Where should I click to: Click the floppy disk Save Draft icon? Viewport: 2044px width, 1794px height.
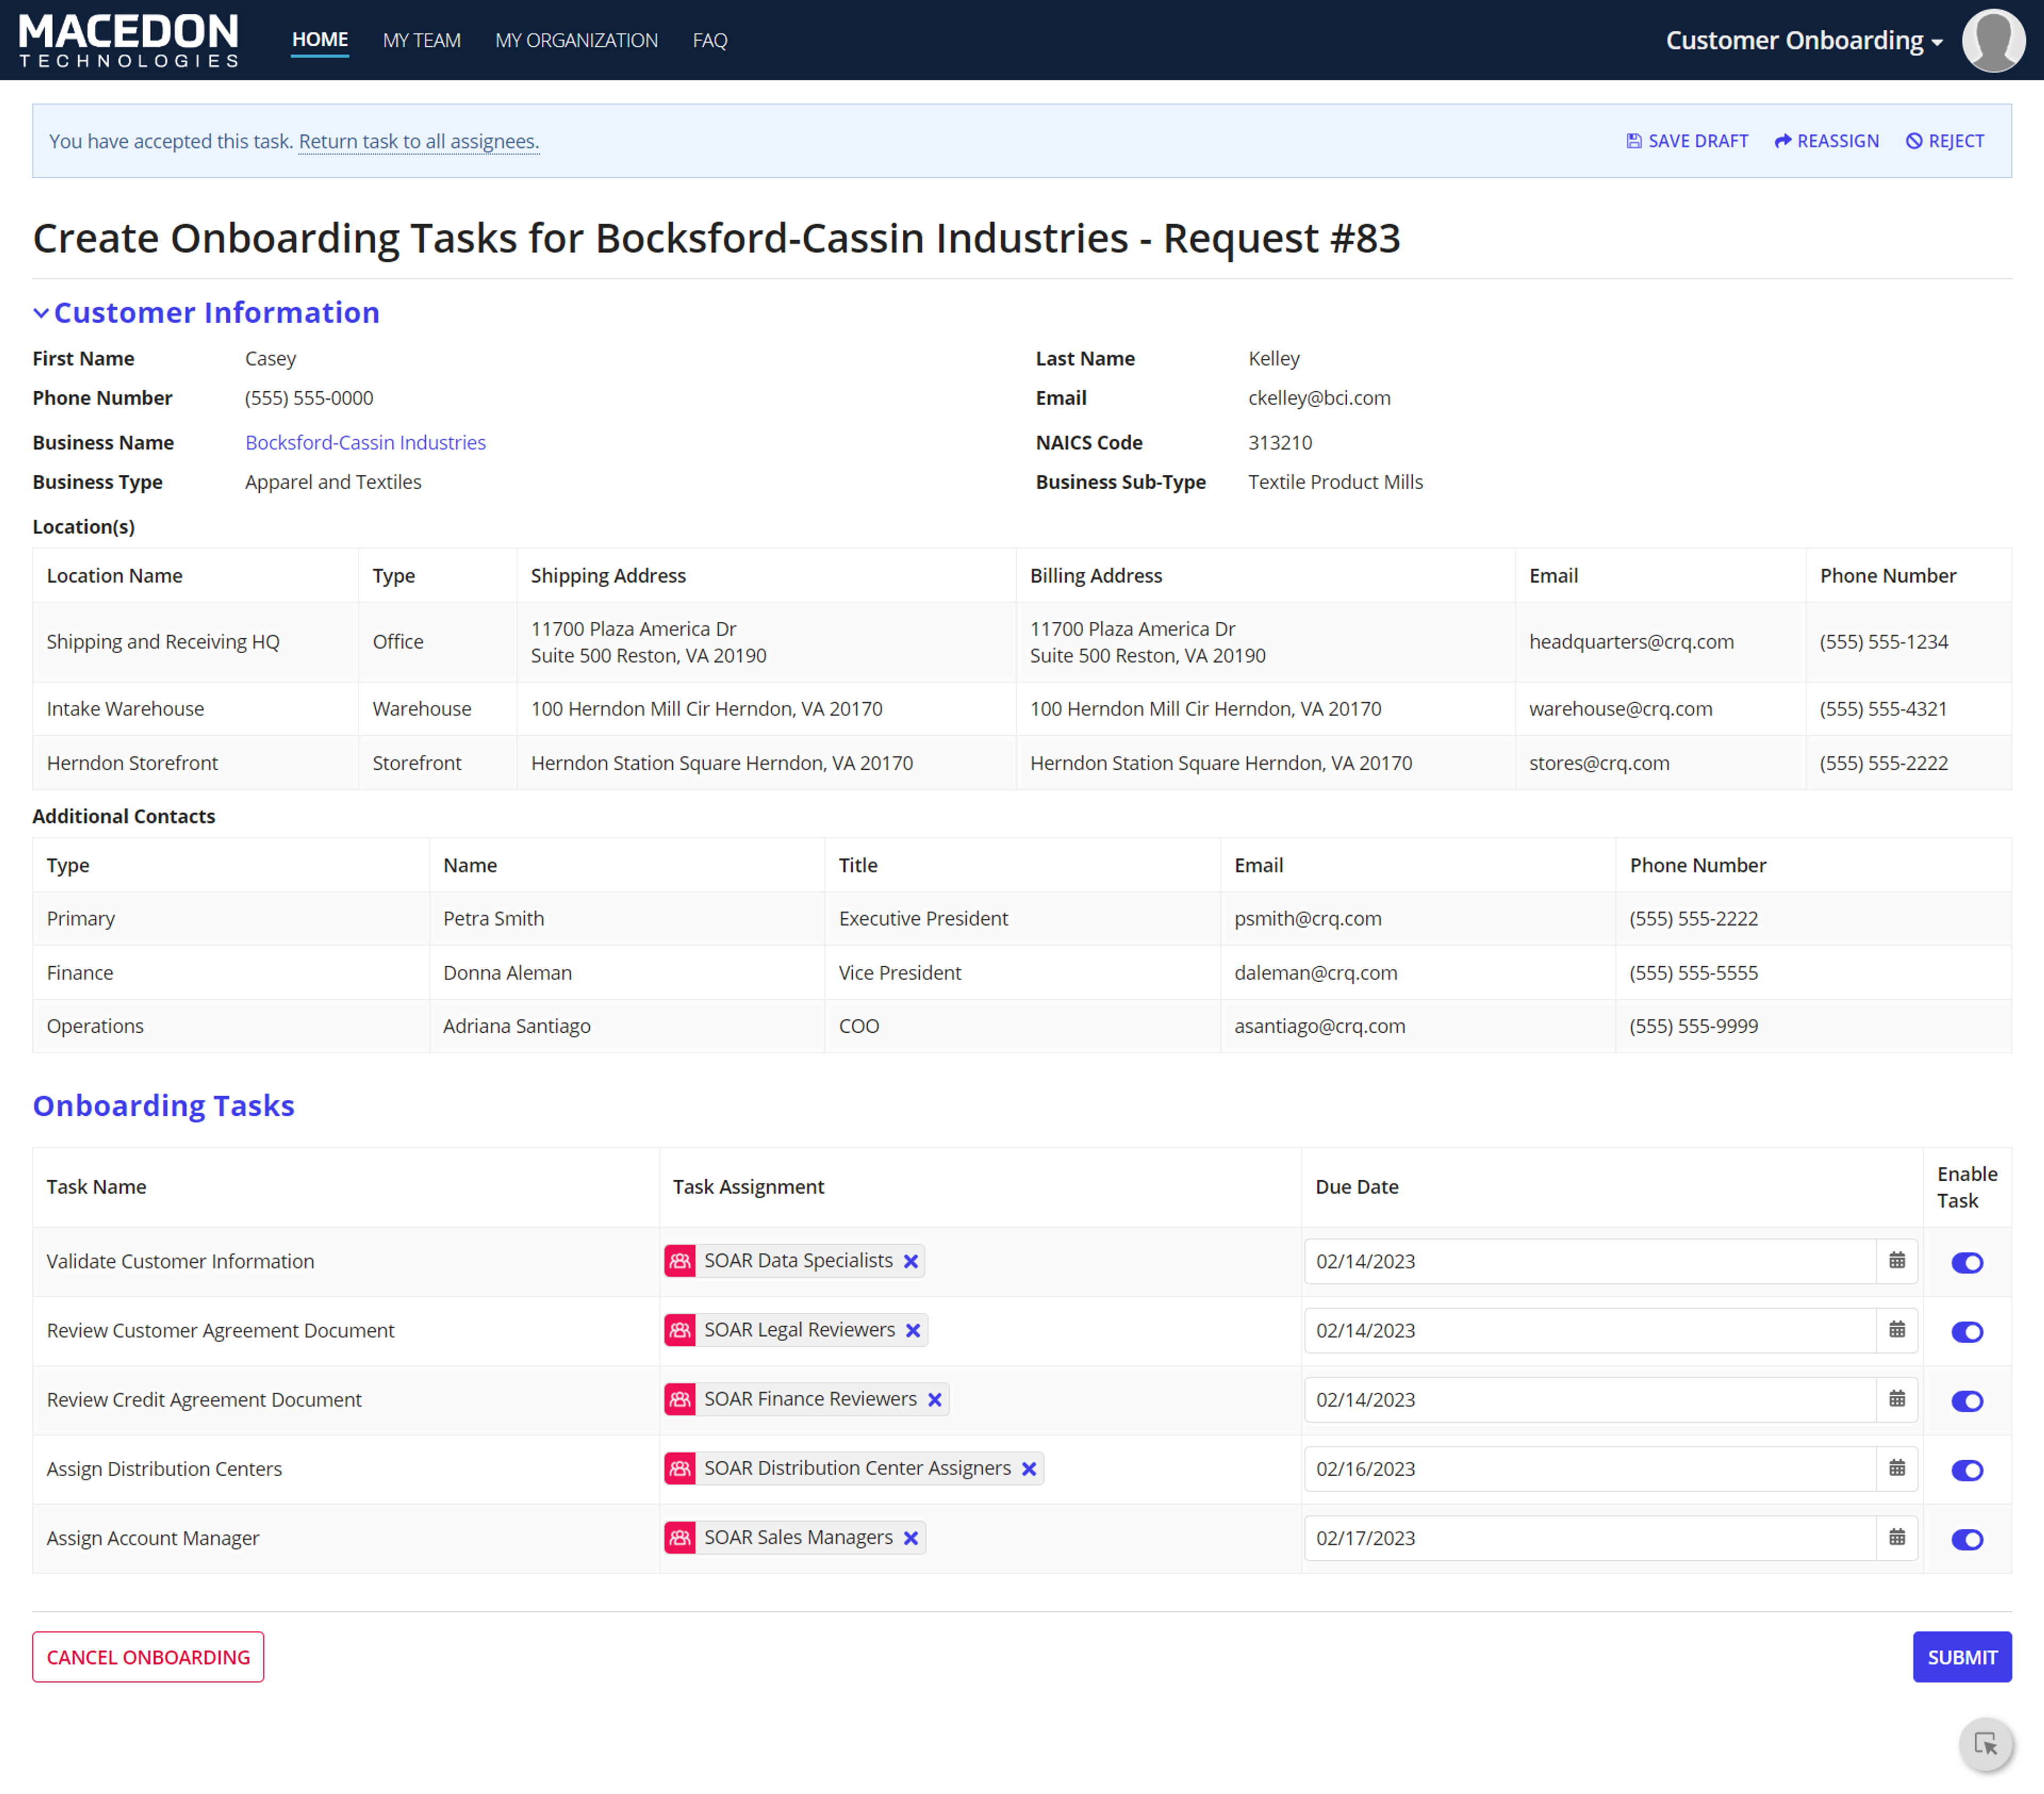point(1634,141)
